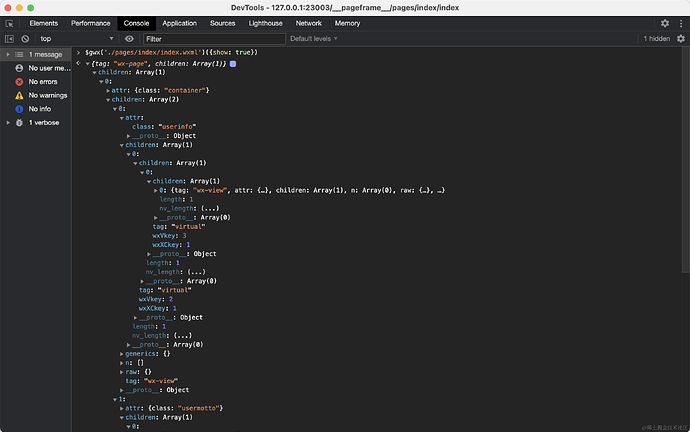Open the Network tab
The height and width of the screenshot is (432, 690).
coord(308,23)
